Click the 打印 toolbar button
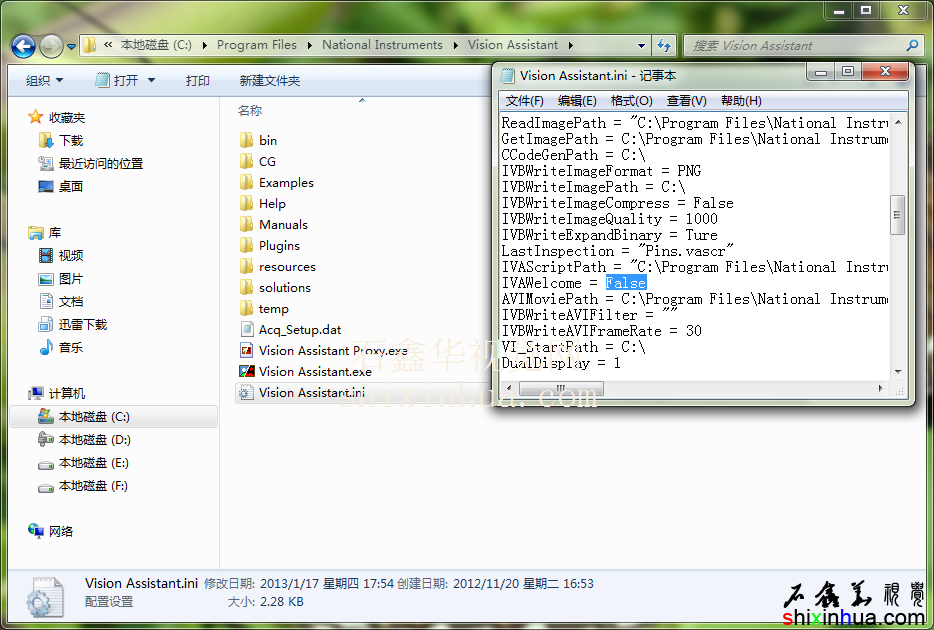The height and width of the screenshot is (630, 934). coord(197,80)
